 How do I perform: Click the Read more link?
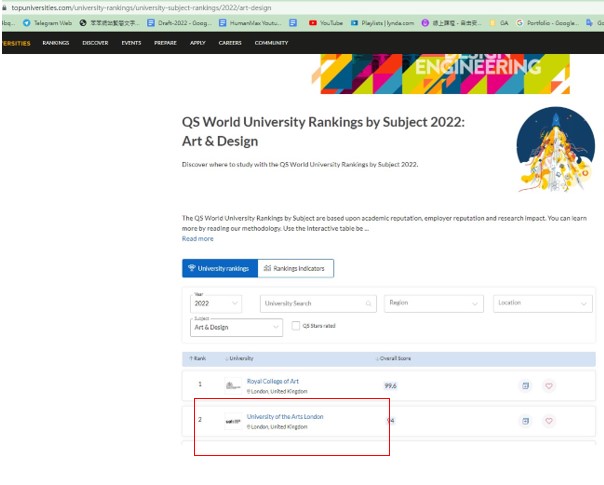(x=198, y=239)
